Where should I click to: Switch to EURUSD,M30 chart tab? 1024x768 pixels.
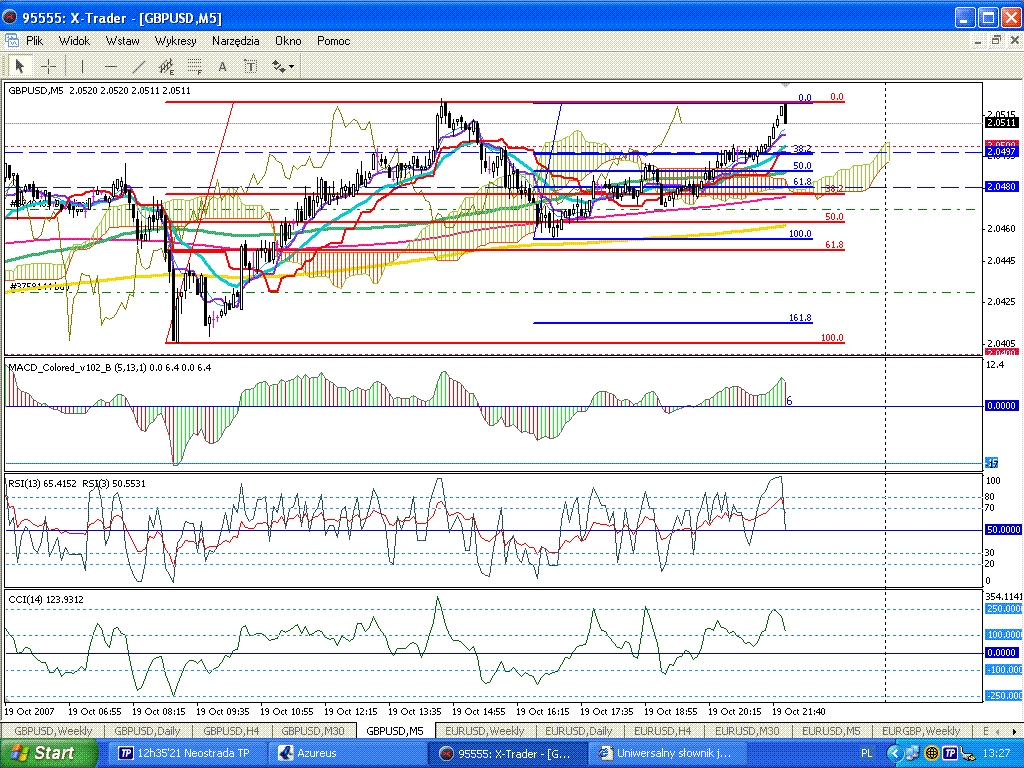747,731
